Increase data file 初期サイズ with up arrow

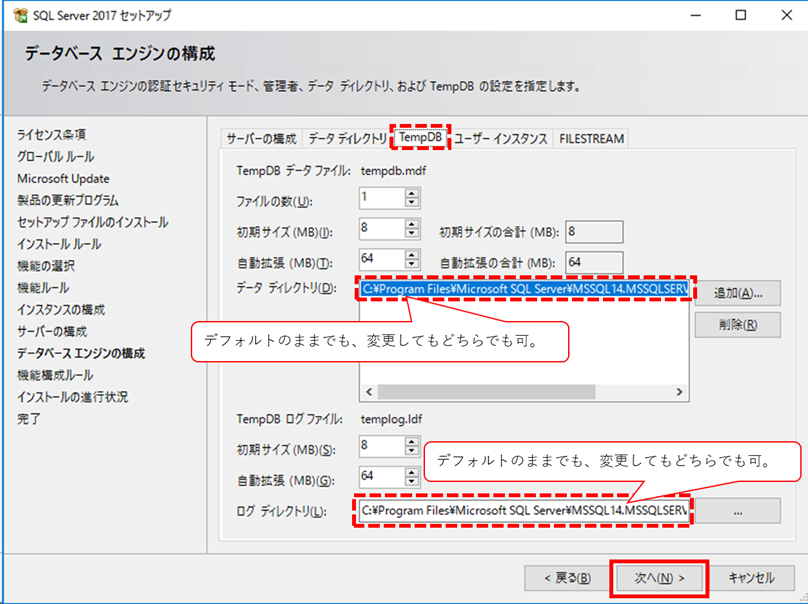pyautogui.click(x=412, y=224)
